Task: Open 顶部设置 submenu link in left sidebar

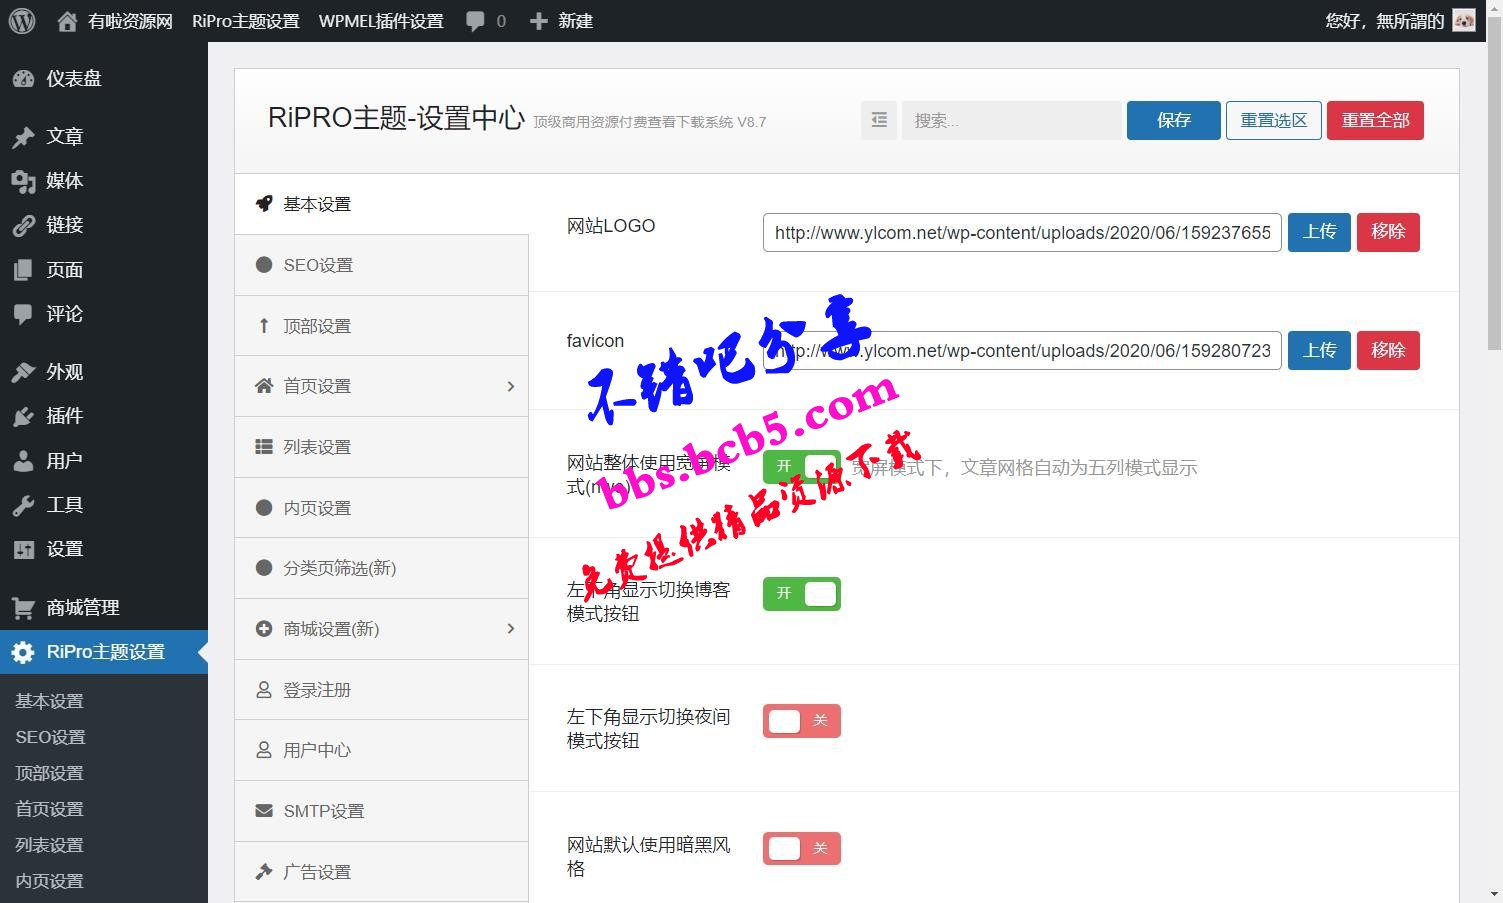Action: (49, 773)
